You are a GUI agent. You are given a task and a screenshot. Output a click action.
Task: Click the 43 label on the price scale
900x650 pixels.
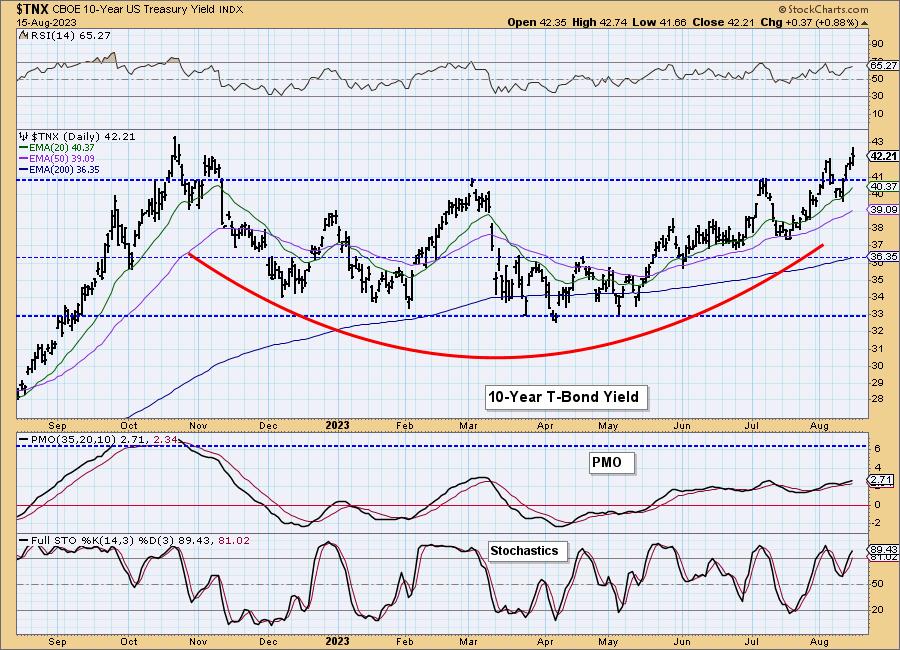[x=878, y=141]
